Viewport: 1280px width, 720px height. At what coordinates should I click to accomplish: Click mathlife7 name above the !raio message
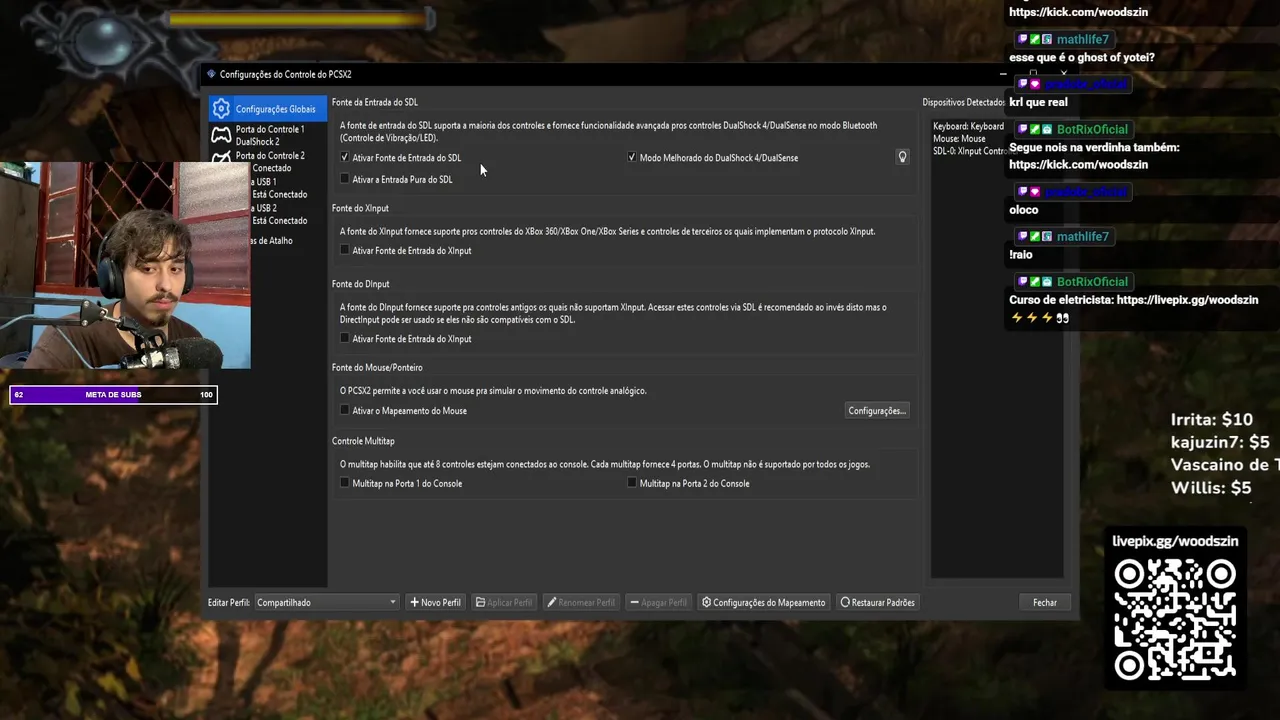[x=1082, y=237]
